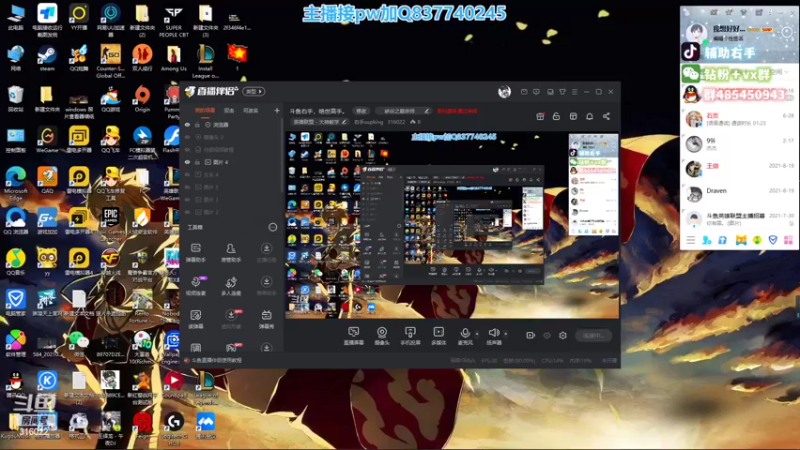Select the 浏览器 source row
This screenshot has width=800, height=450.
click(232, 124)
